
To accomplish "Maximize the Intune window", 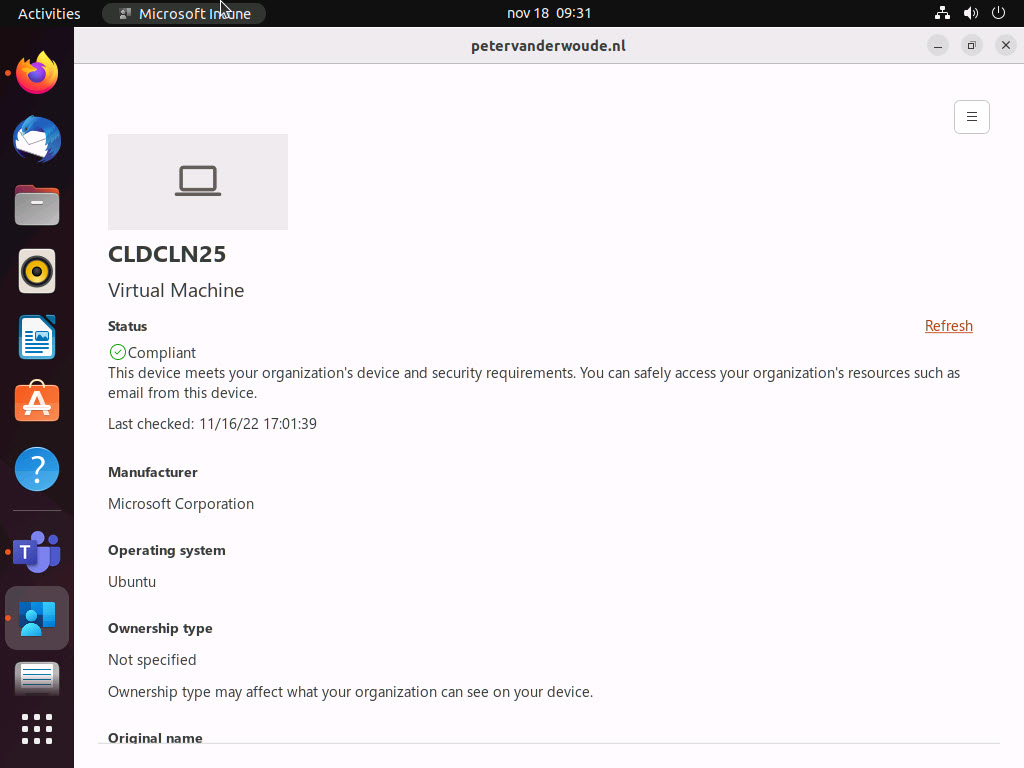I will point(971,45).
